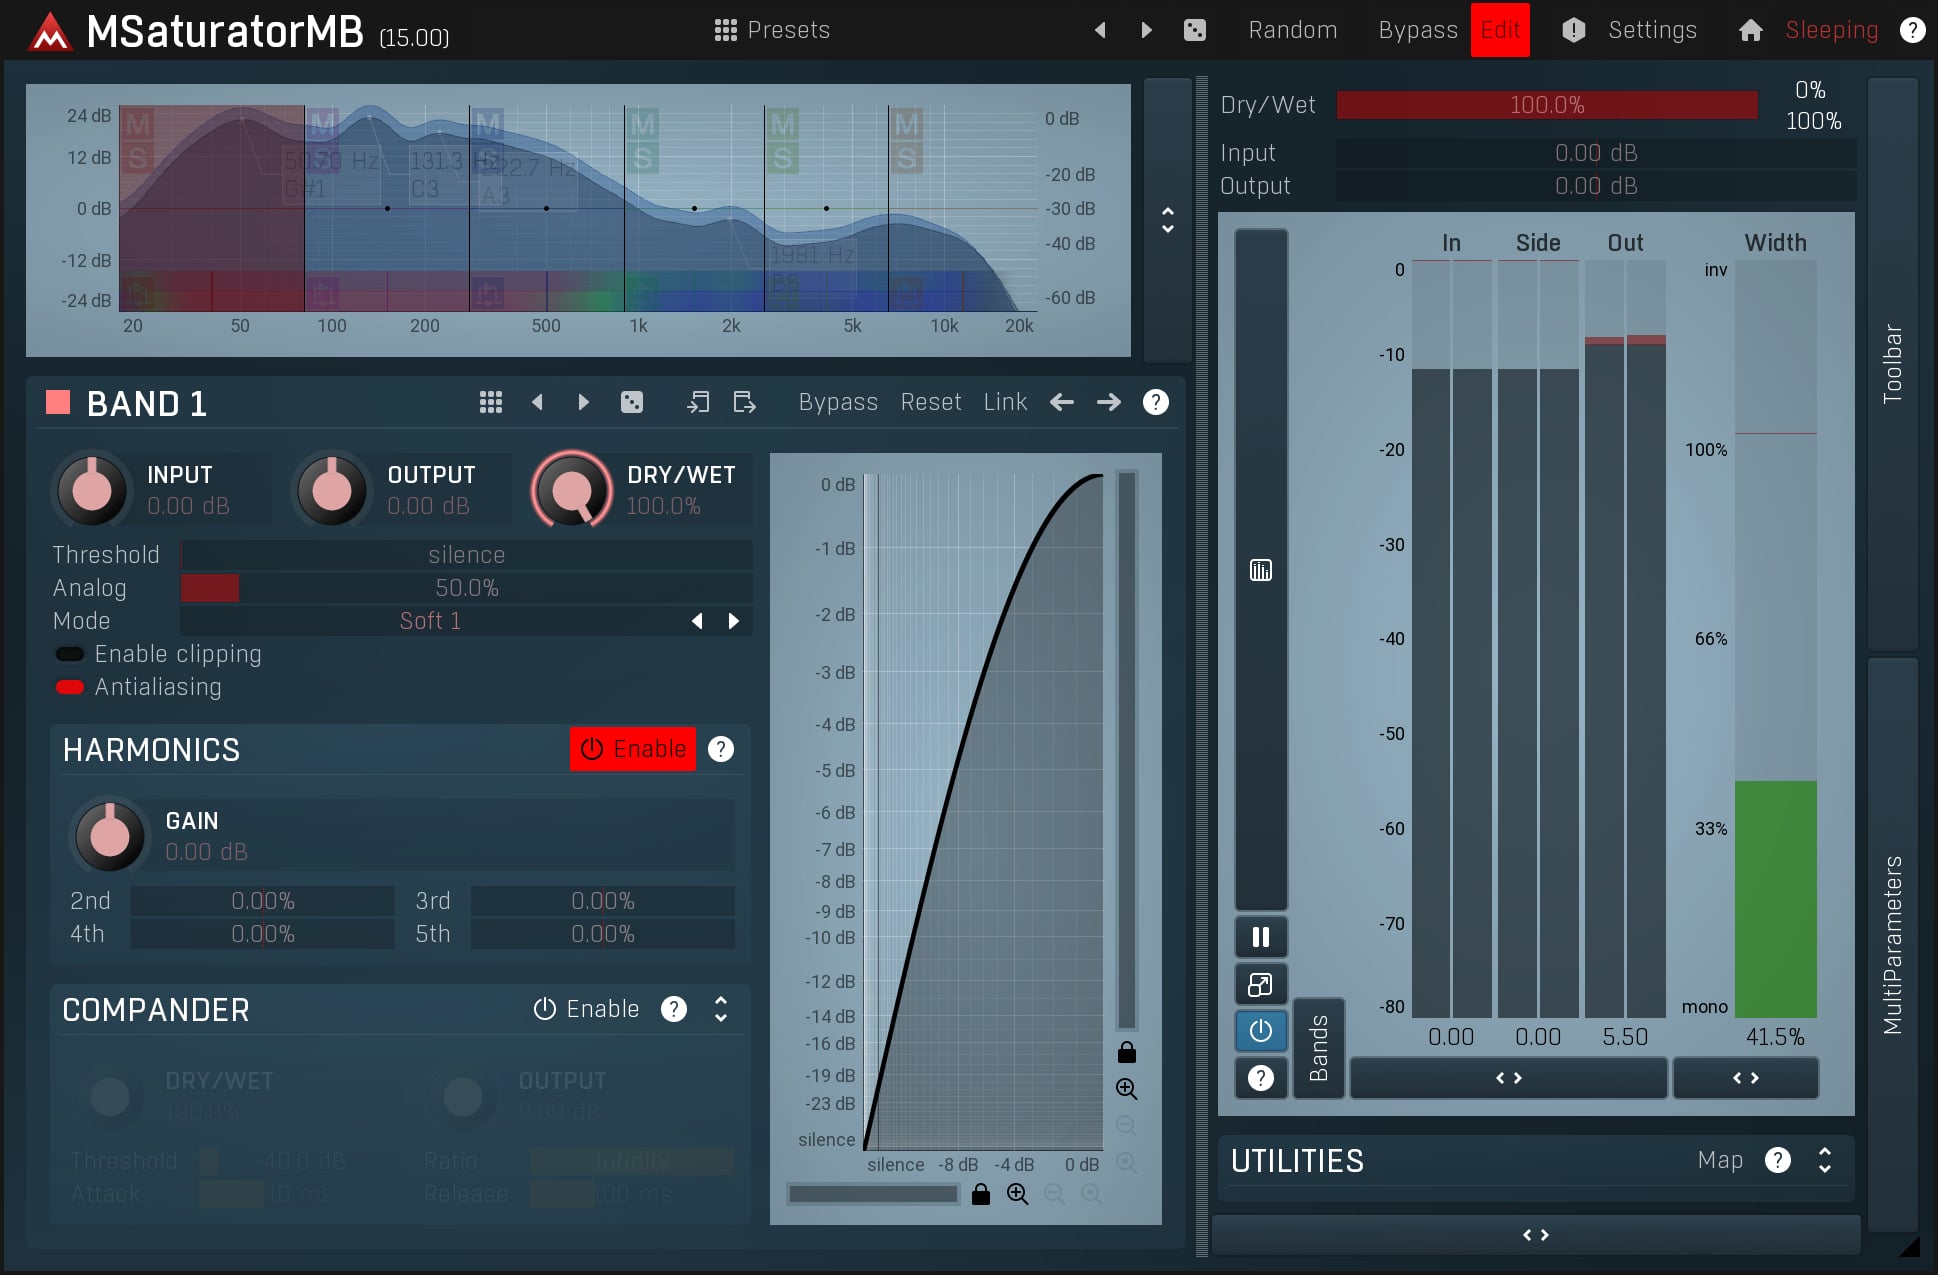Expand the Utilities panel arrows
The height and width of the screenshot is (1275, 1938).
(1824, 1160)
